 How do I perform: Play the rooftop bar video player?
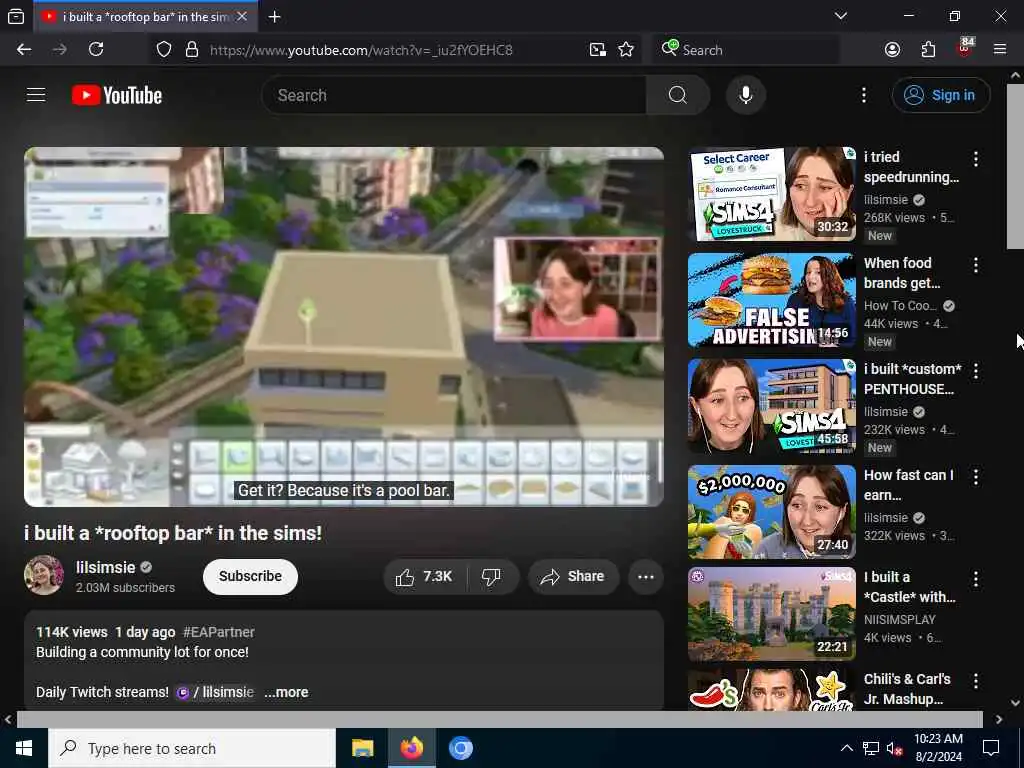(344, 327)
